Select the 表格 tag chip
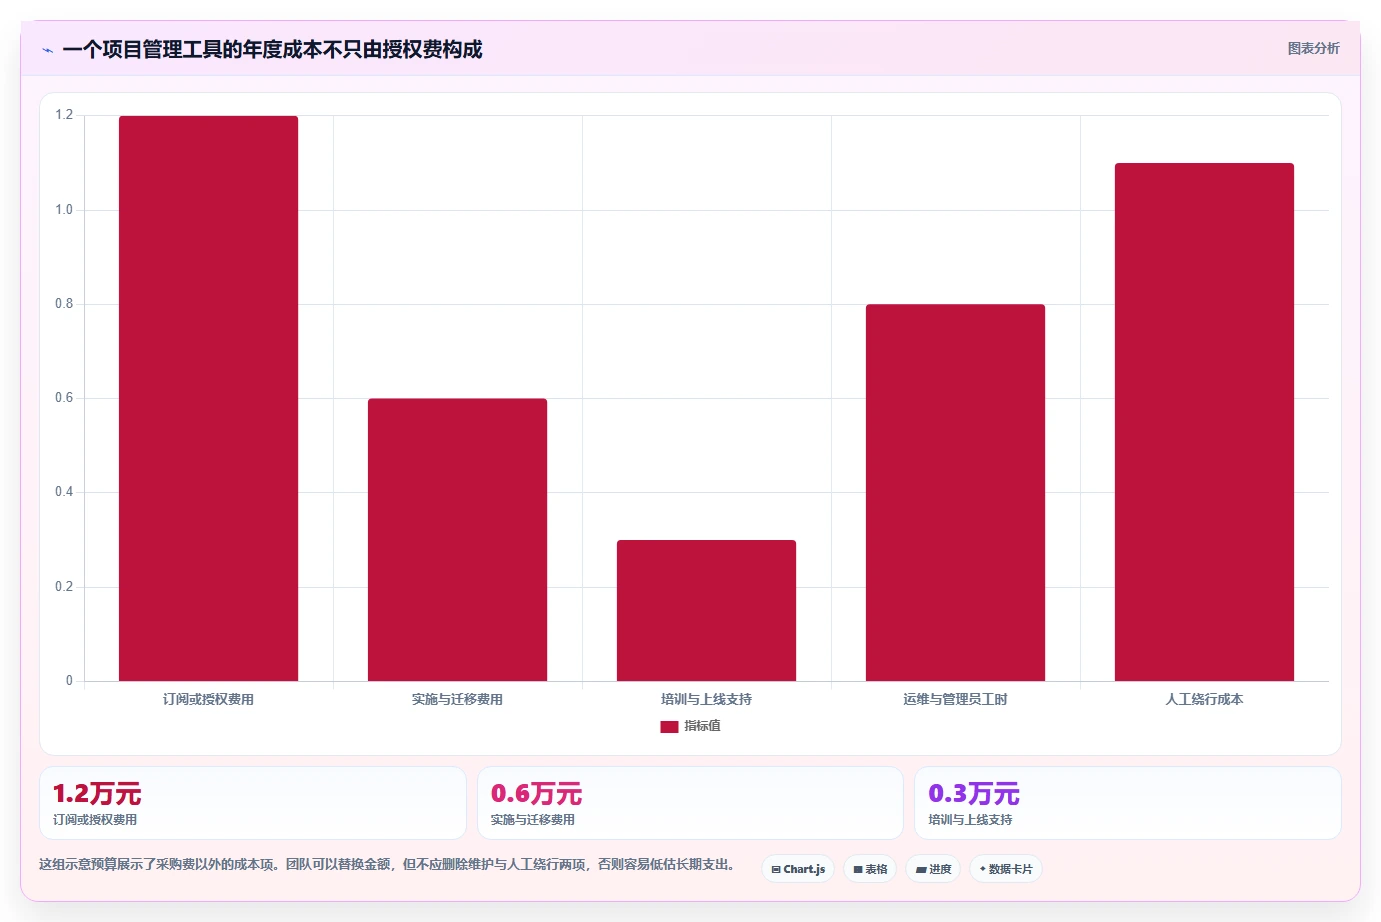Viewport: 1381px width, 922px height. [870, 869]
